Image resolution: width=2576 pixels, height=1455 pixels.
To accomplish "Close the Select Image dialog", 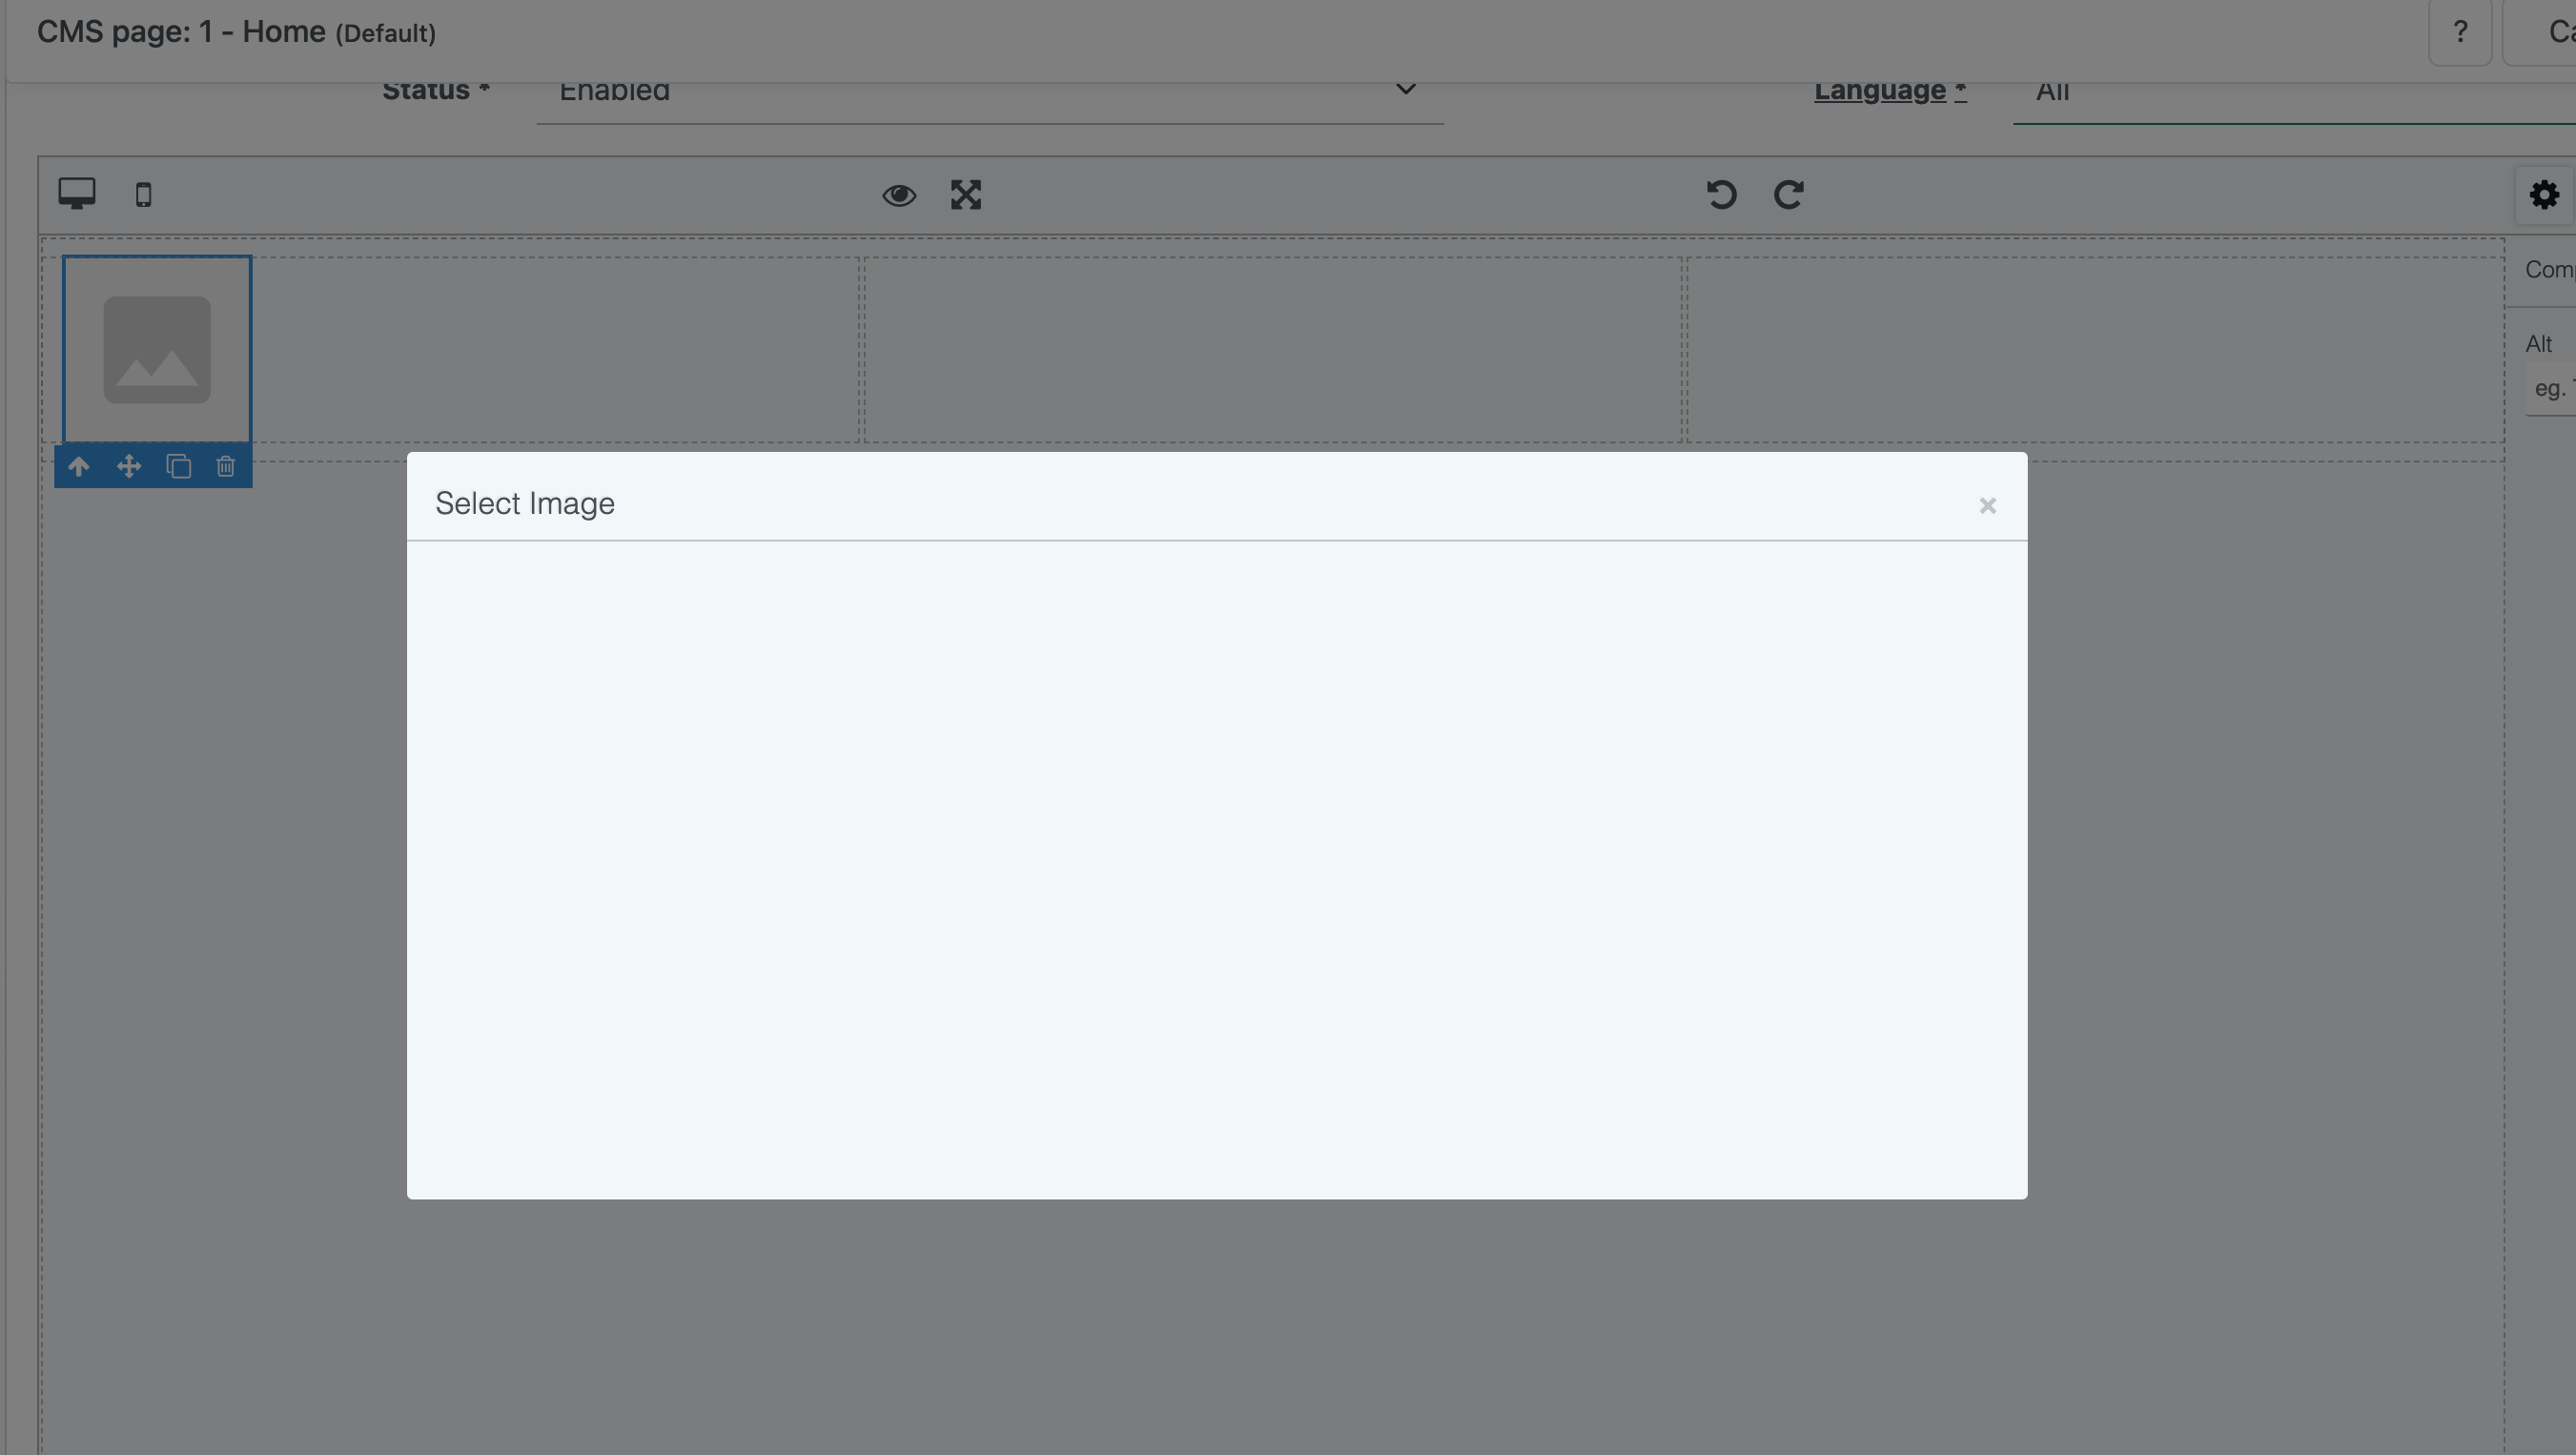I will [x=1987, y=506].
